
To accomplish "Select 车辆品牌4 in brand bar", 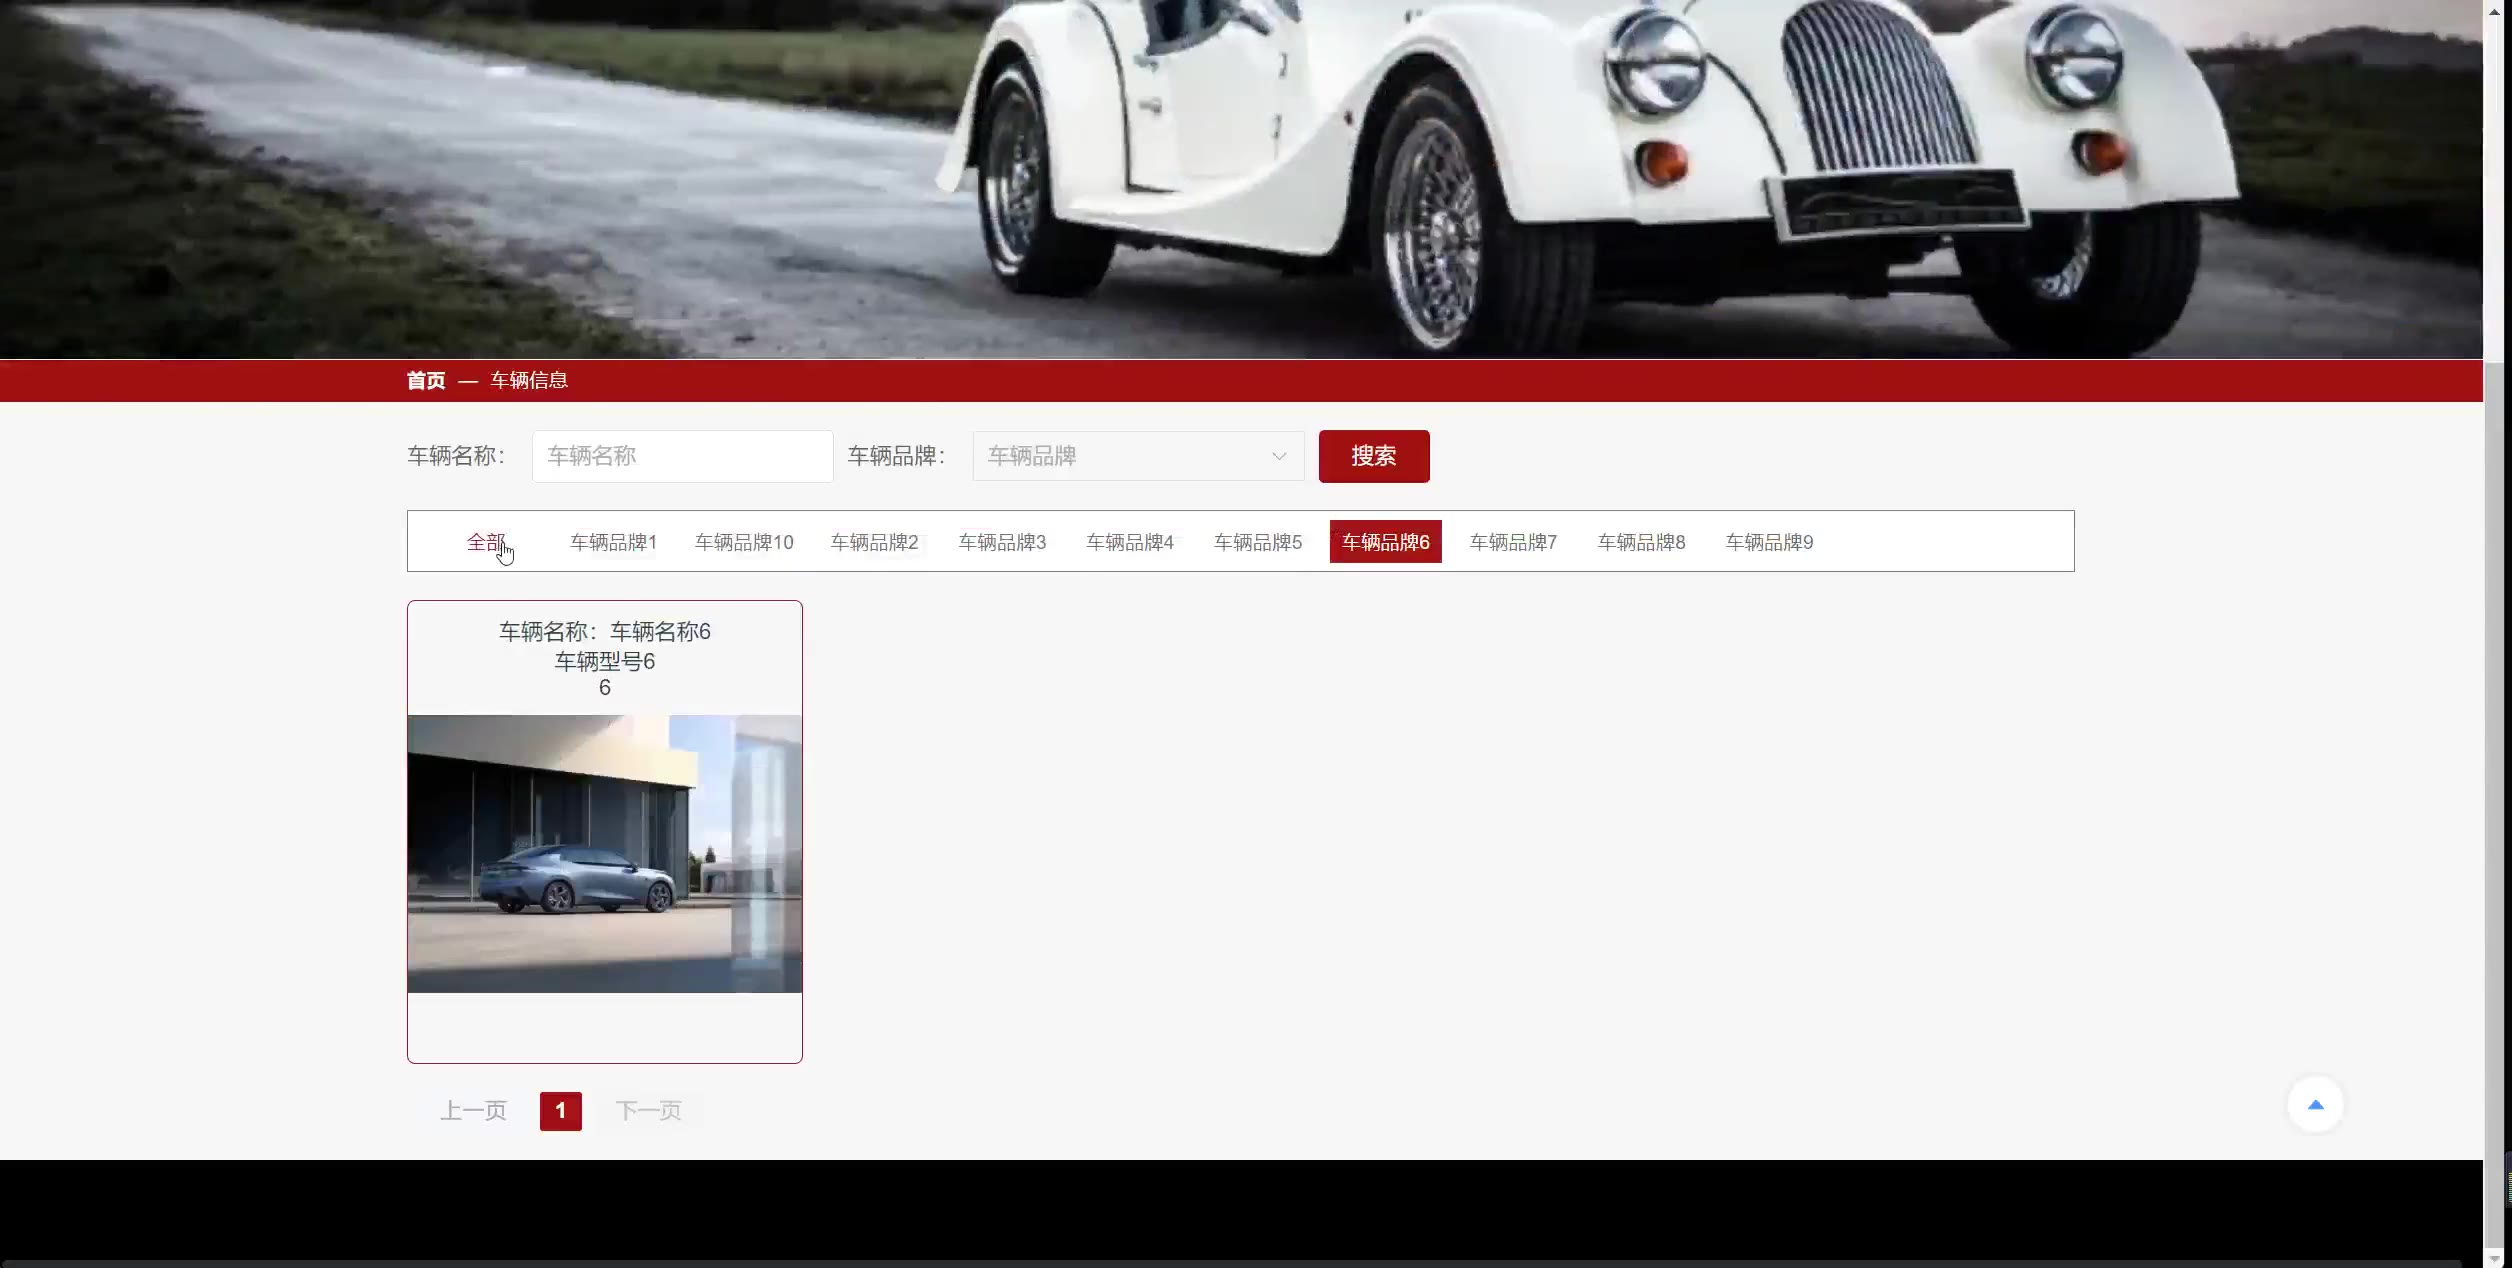I will tap(1130, 542).
